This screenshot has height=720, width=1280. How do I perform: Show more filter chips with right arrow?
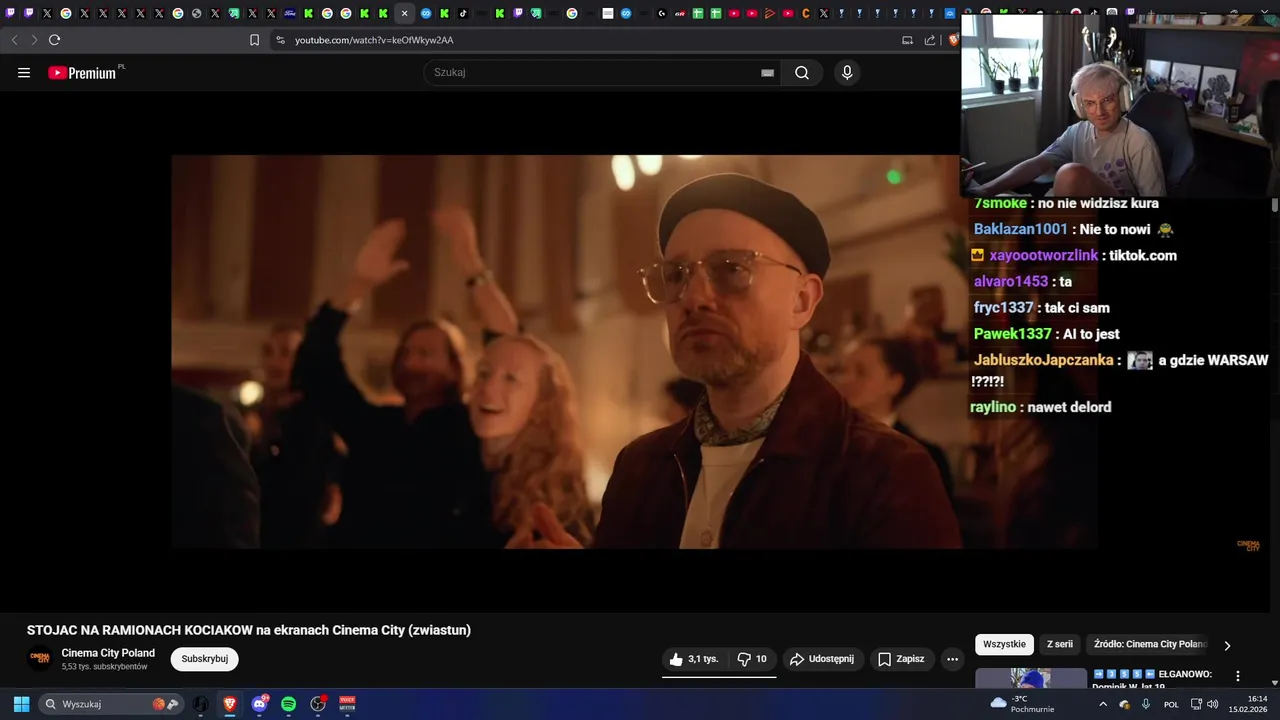point(1227,645)
